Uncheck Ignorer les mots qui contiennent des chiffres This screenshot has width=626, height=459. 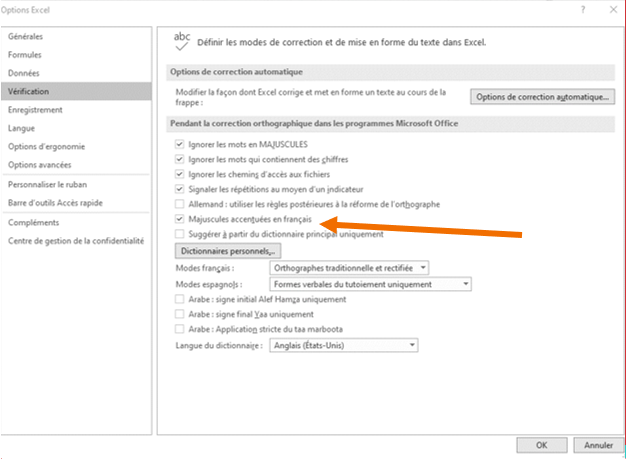[180, 160]
